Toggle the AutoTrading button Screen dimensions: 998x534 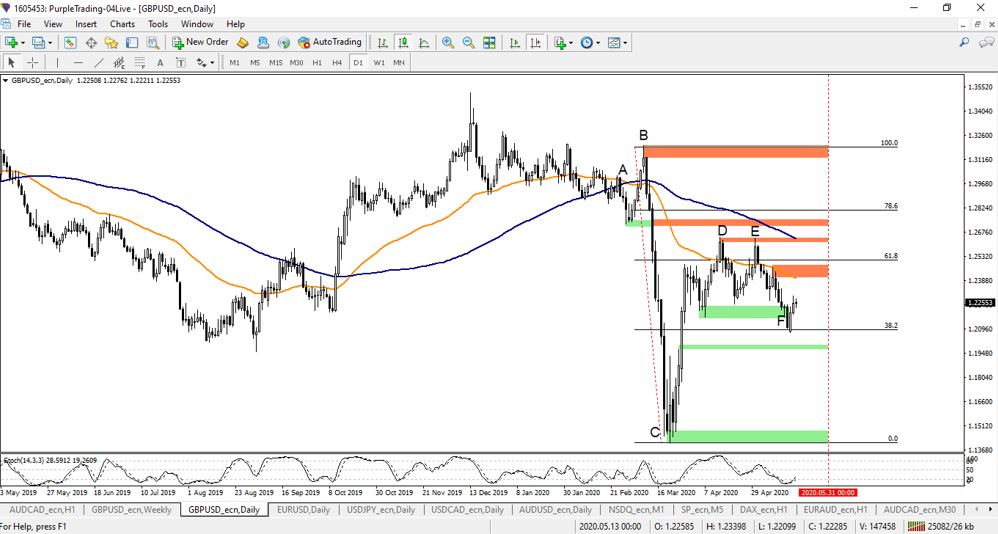(328, 42)
